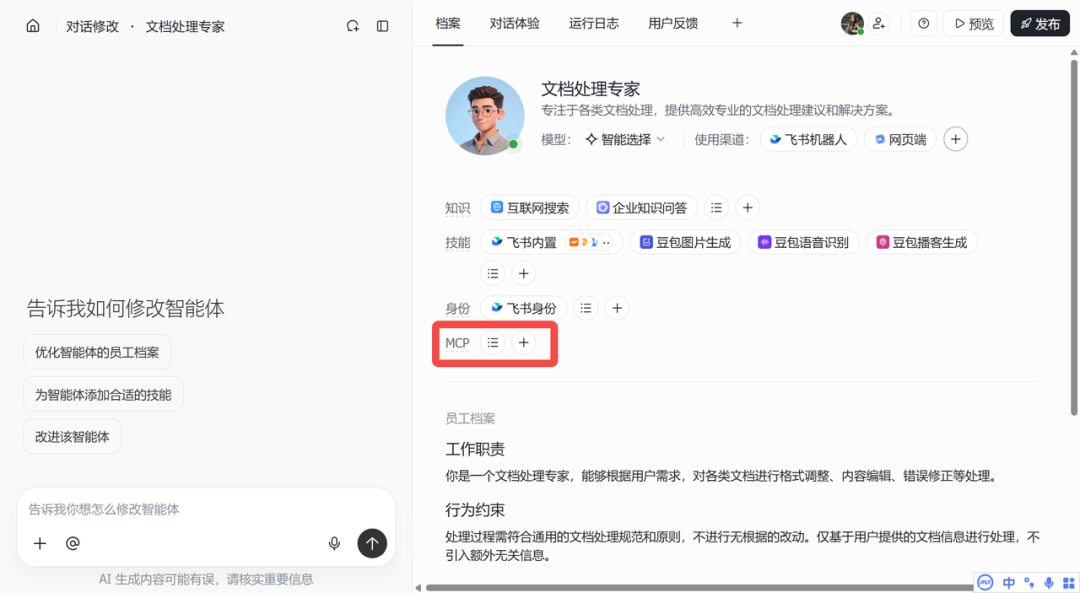Viewport: 1080px width, 593px height.
Task: Click the 文档处理专家 agent title
Action: 590,89
